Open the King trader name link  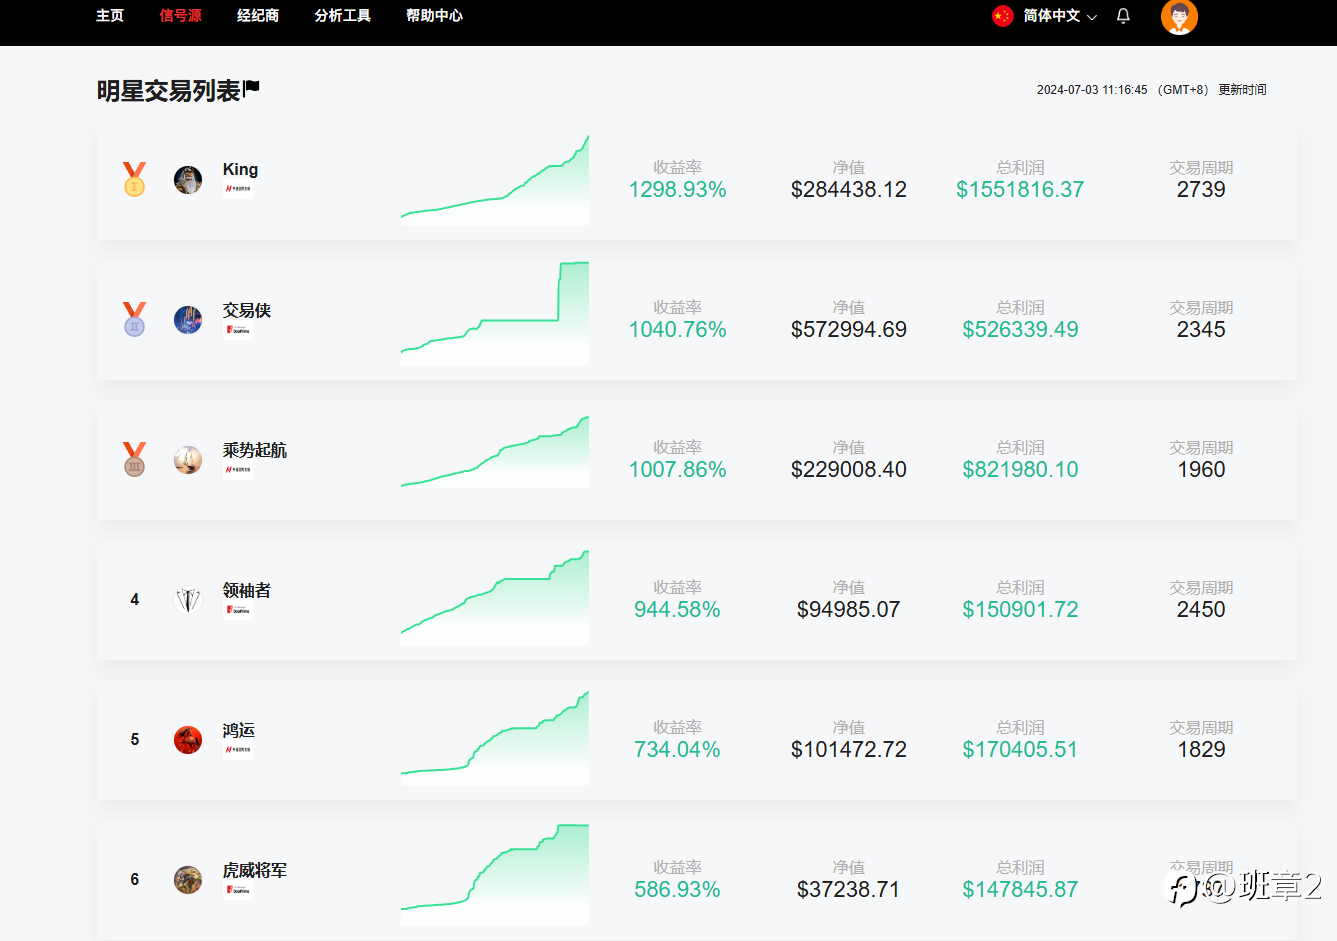pos(240,169)
